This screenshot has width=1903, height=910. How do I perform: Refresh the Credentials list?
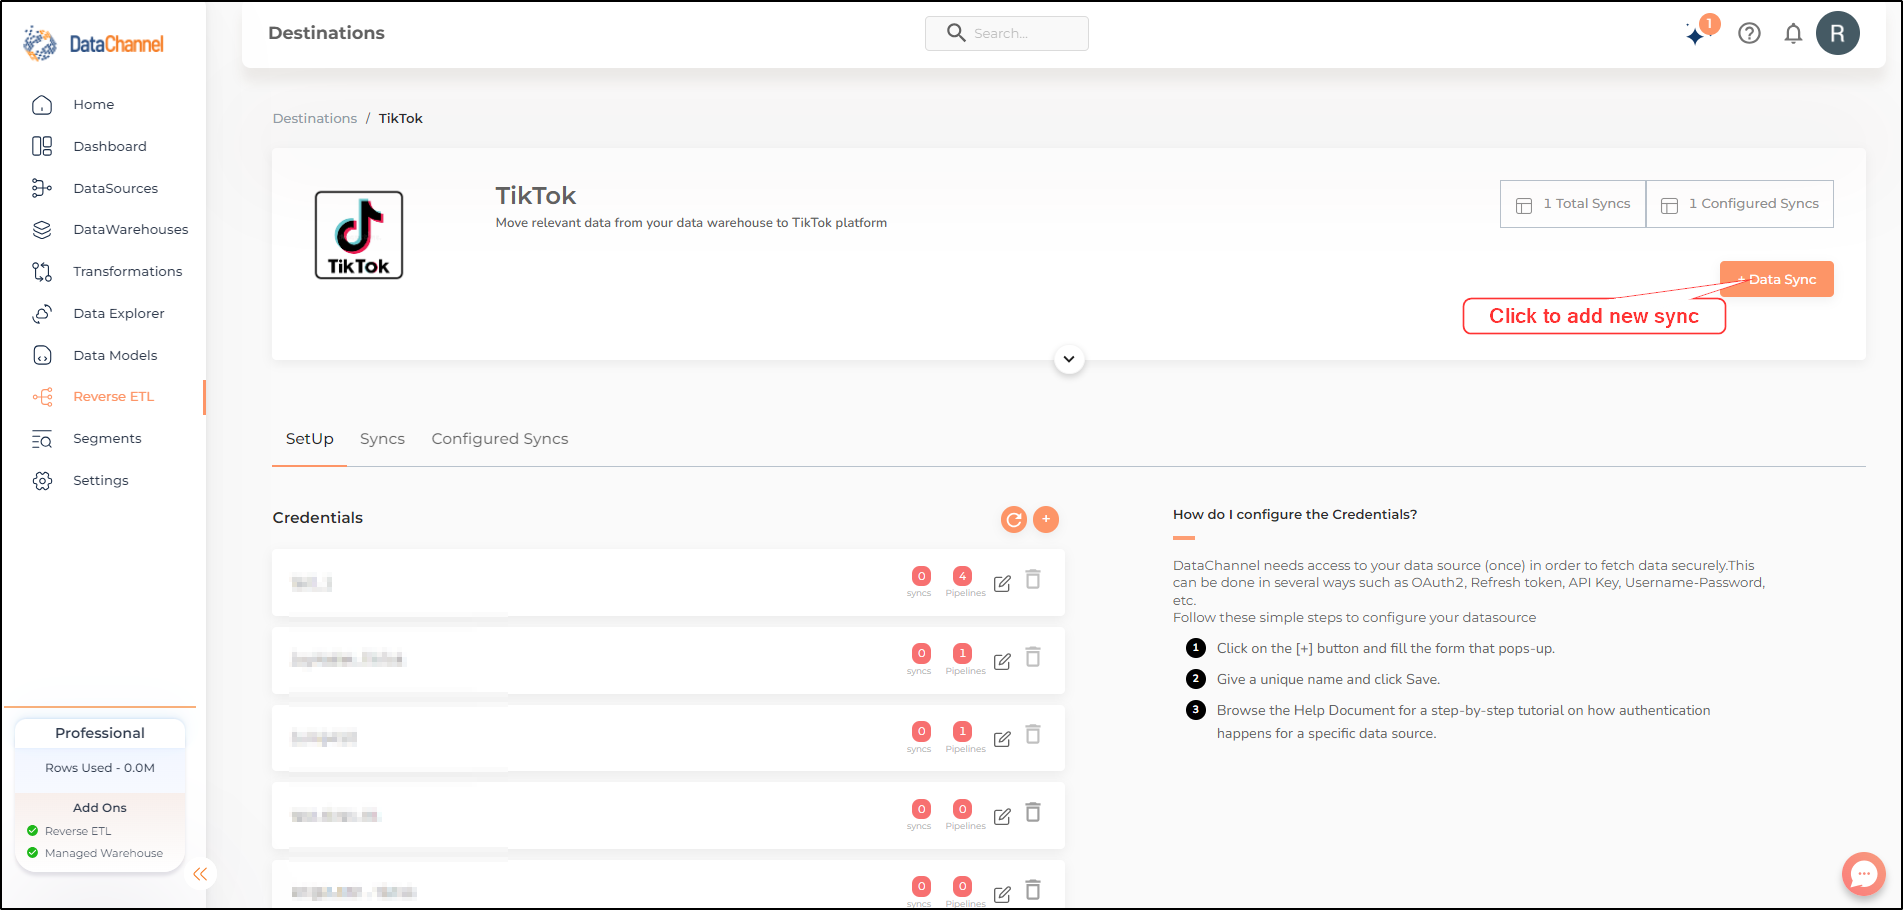click(x=1014, y=519)
